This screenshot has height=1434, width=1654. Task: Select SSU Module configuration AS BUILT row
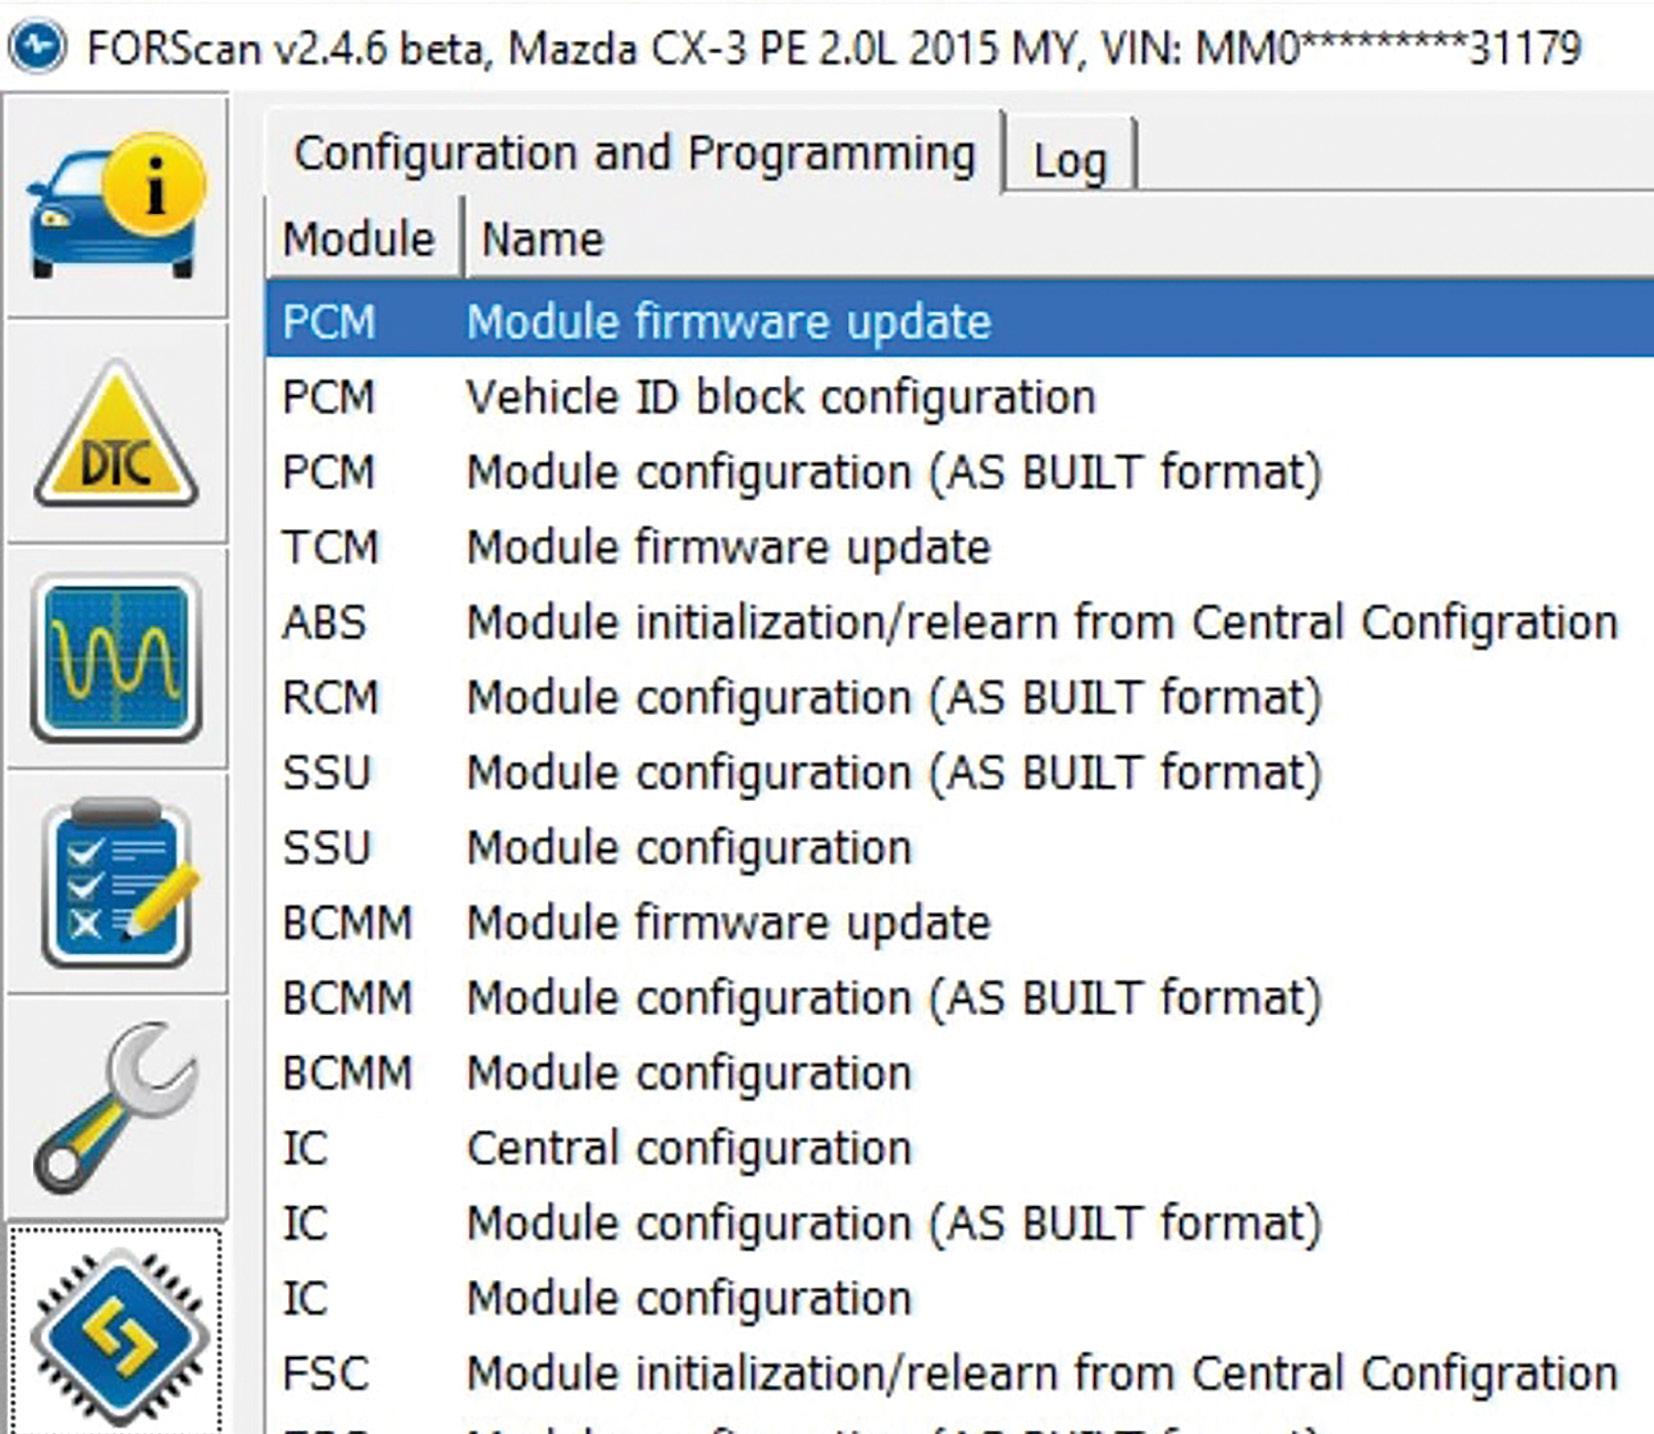(x=893, y=773)
